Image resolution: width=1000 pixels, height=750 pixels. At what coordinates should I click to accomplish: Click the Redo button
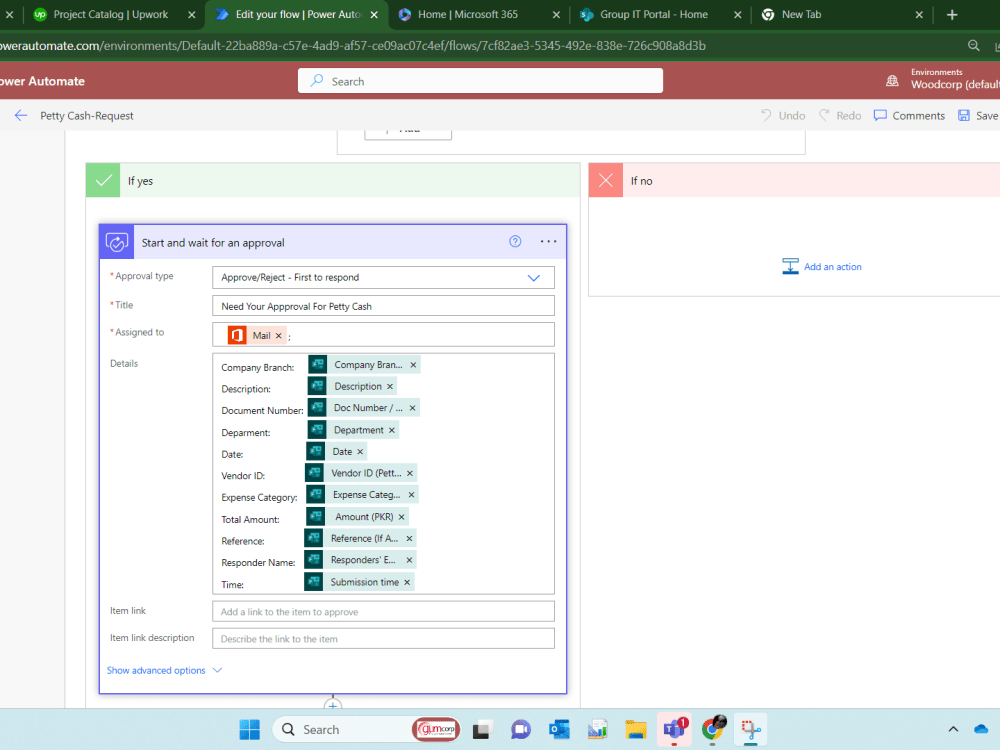click(x=840, y=115)
